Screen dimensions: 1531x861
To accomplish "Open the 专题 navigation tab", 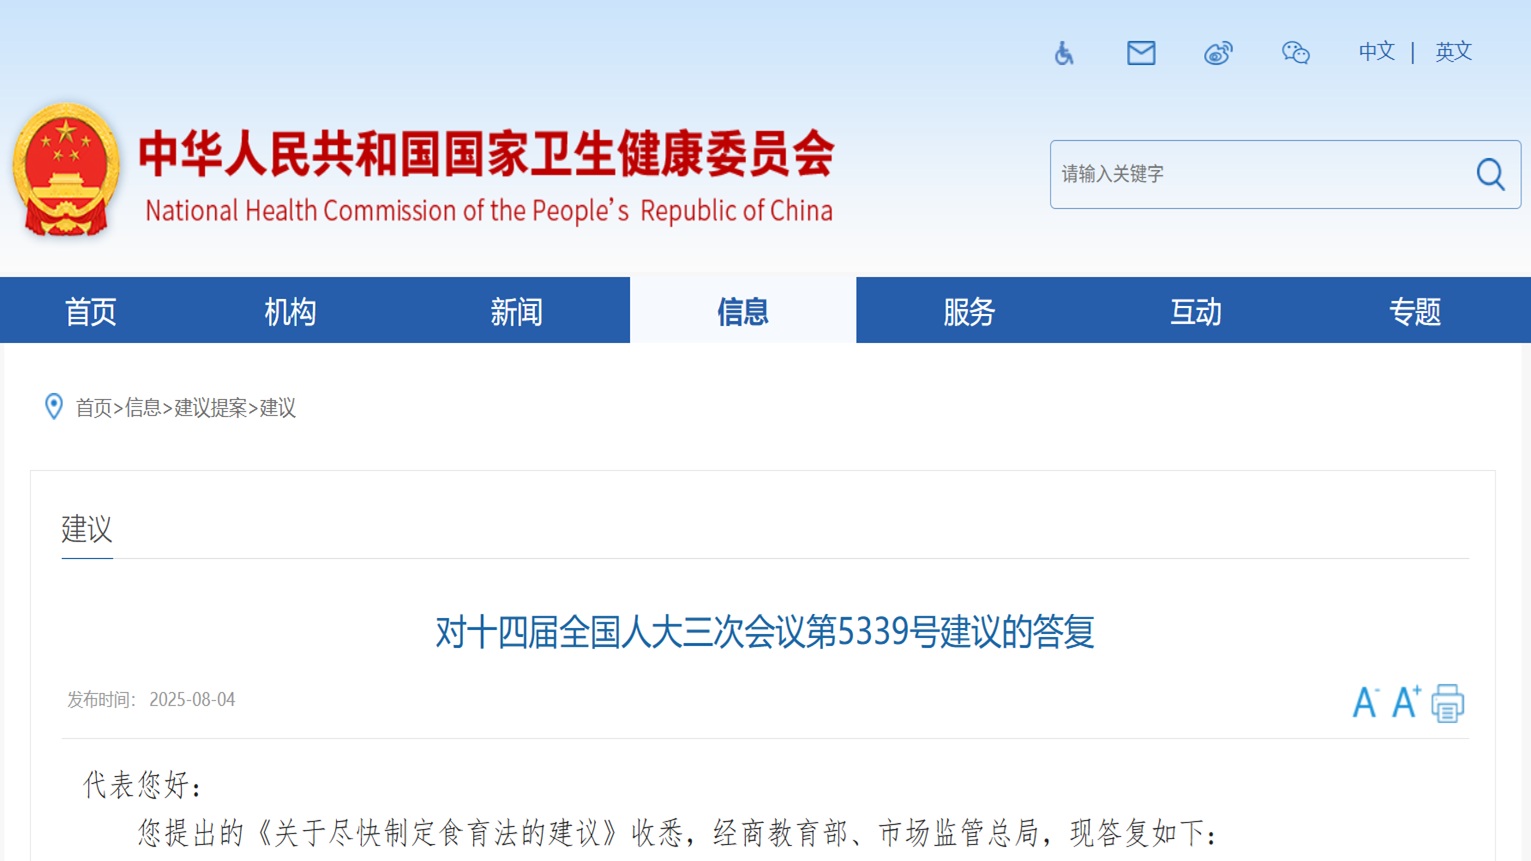I will pyautogui.click(x=1414, y=312).
